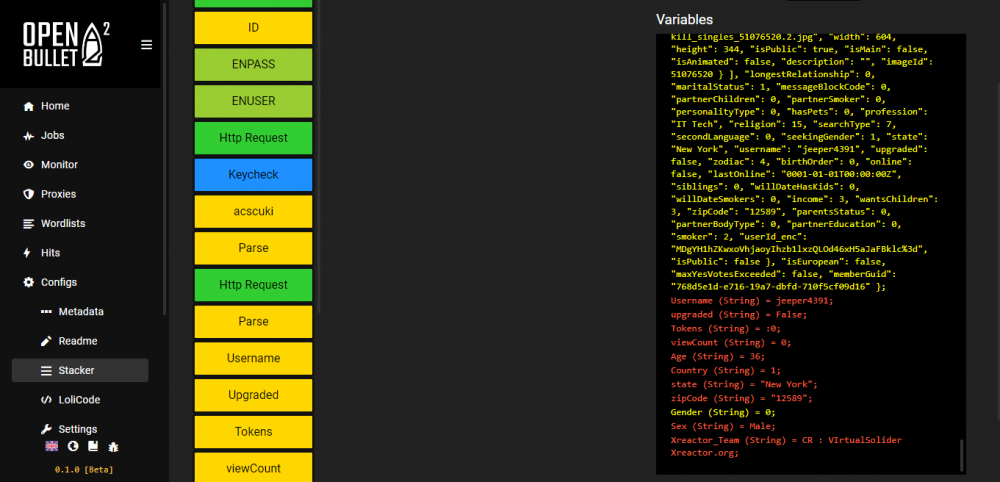Click the "0.1.0 [Beta]" version label
Screen dimensions: 1000x482
84,470
